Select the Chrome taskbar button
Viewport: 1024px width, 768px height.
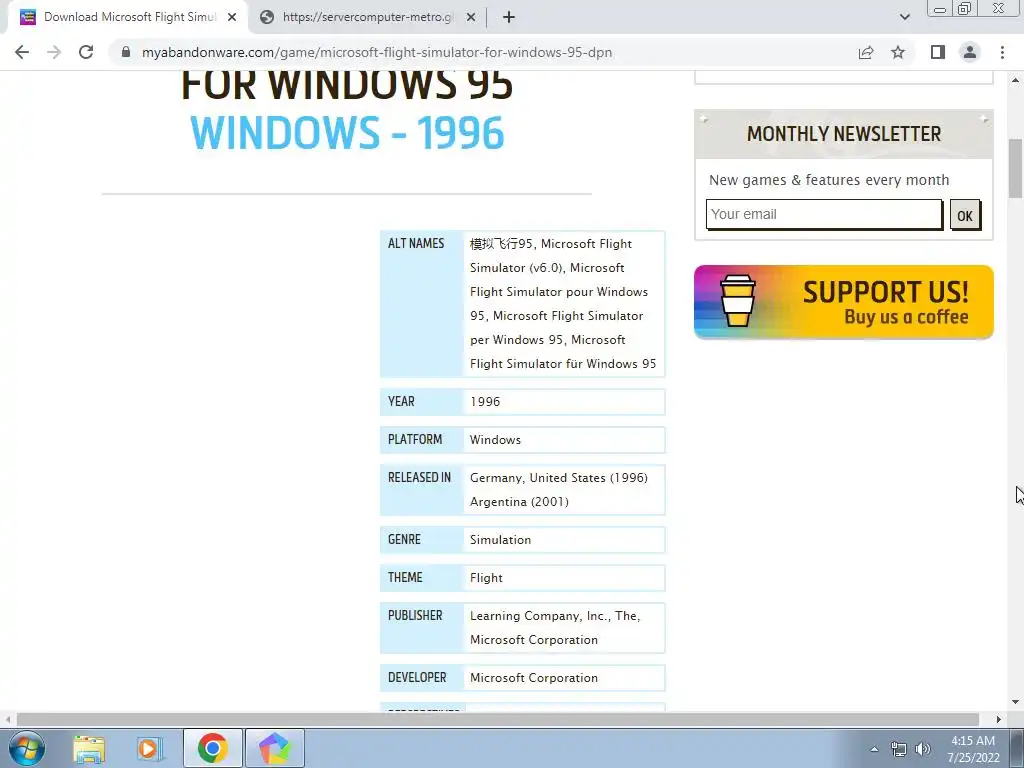212,748
